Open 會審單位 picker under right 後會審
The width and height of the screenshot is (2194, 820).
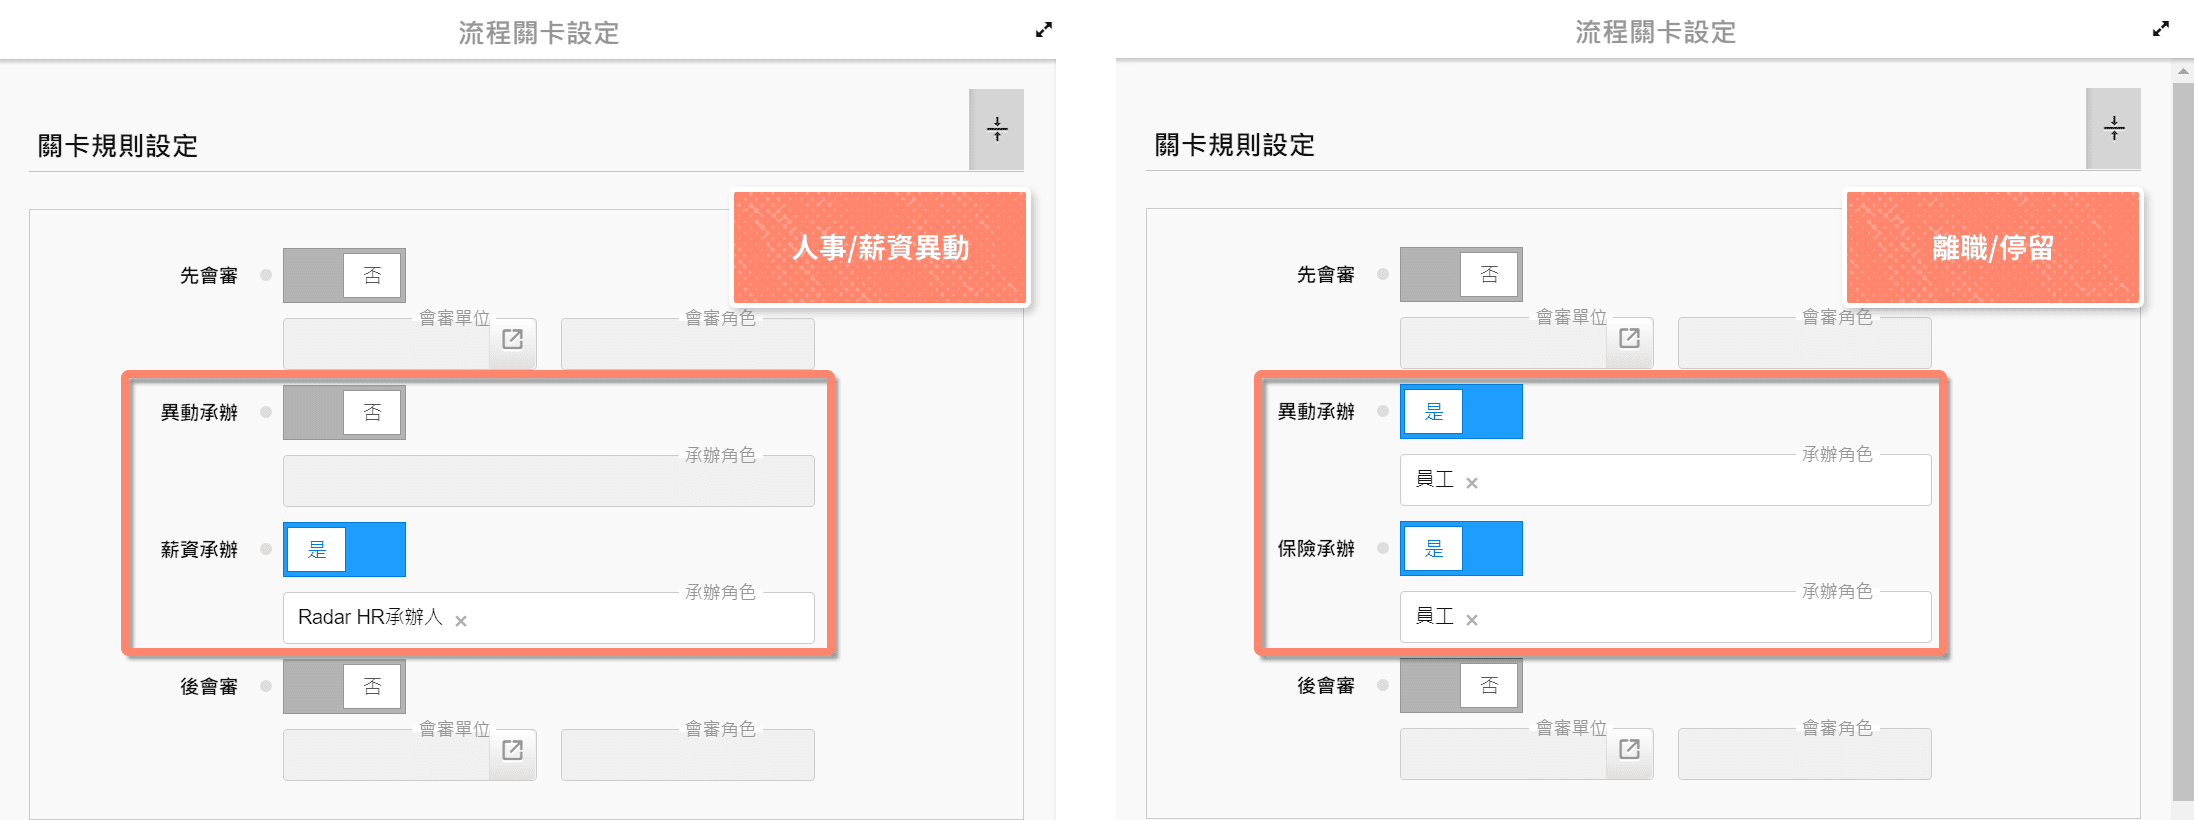click(1629, 750)
